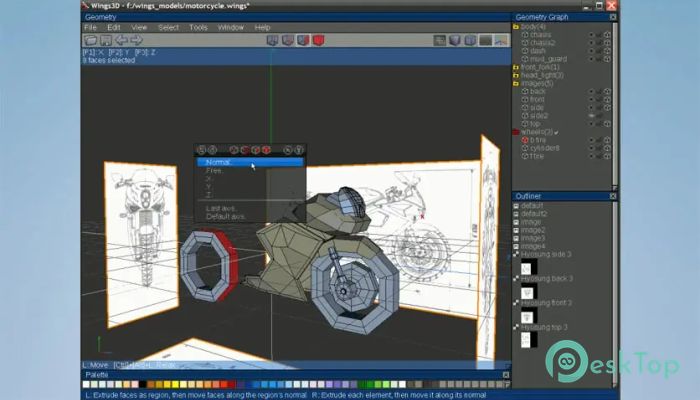This screenshot has width=700, height=400.
Task: Click the orthographic/perspective cube icon
Action: pyautogui.click(x=470, y=40)
